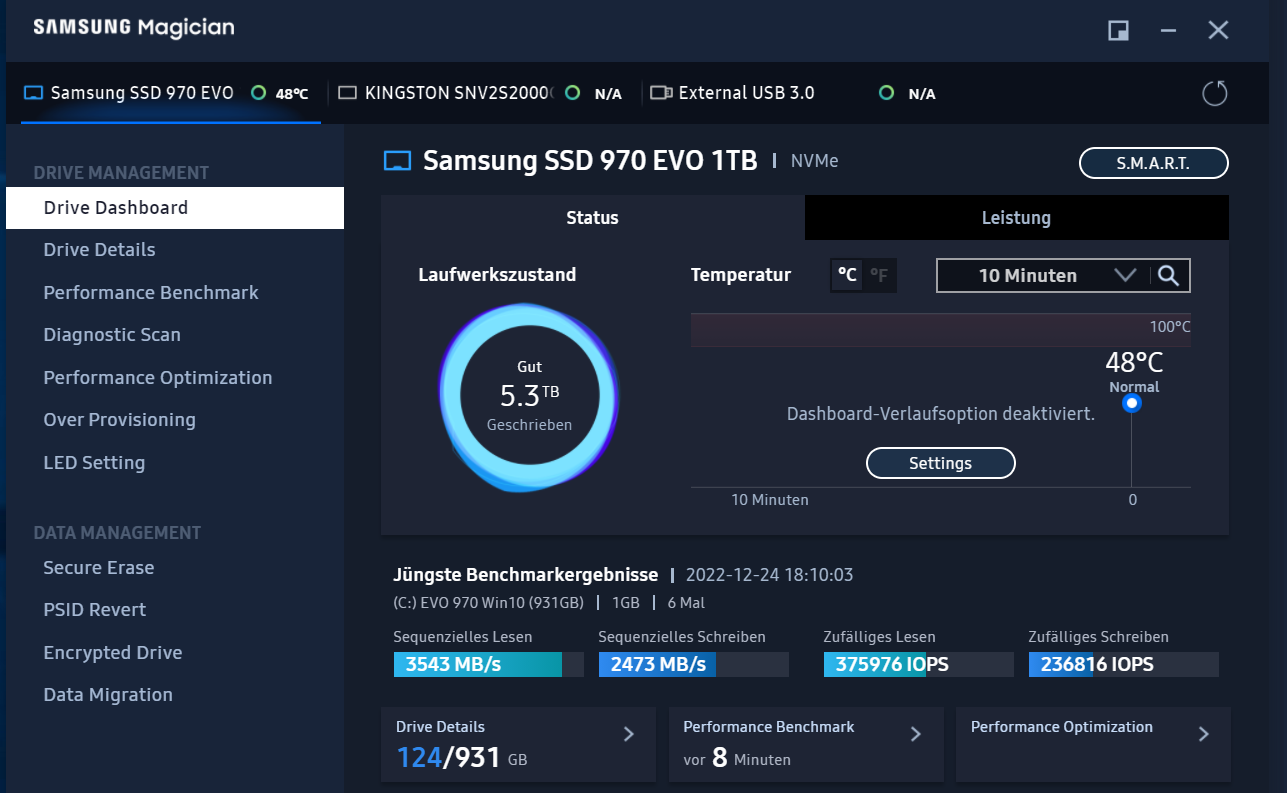Screen dimensions: 1287x793
Task: Click the refresh drives icon
Action: pos(1214,93)
